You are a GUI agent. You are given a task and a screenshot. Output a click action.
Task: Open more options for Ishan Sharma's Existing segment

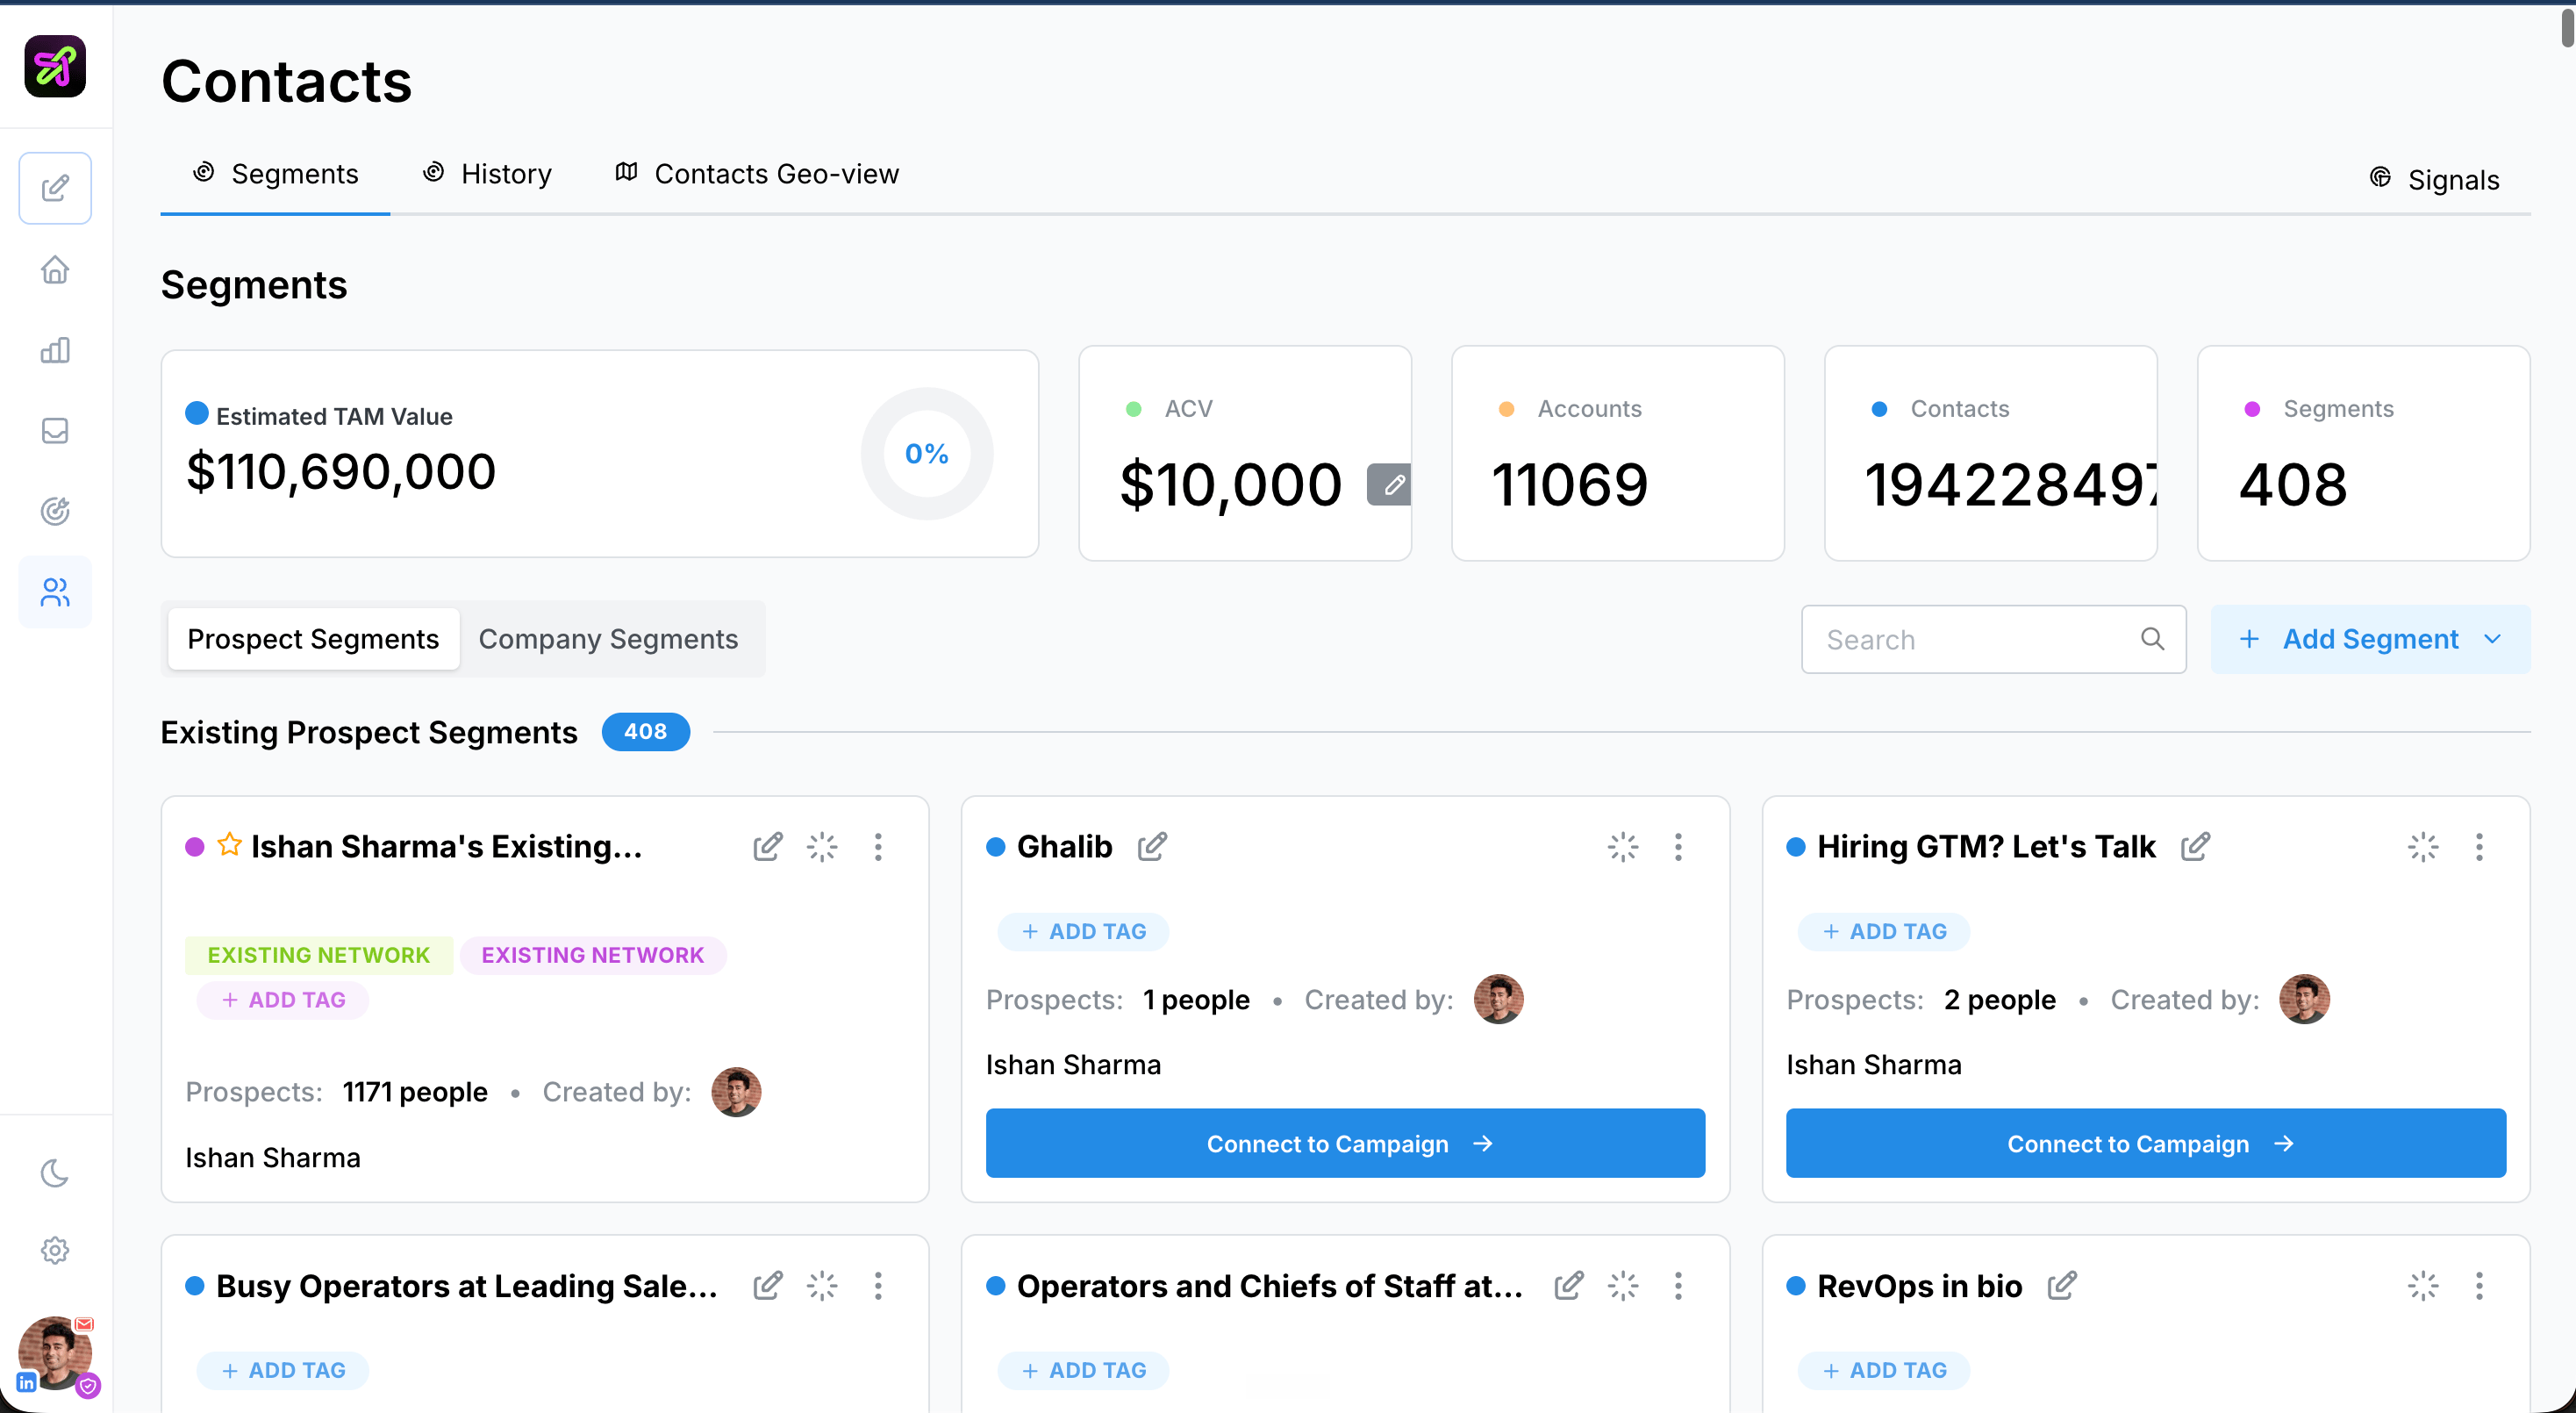point(878,847)
